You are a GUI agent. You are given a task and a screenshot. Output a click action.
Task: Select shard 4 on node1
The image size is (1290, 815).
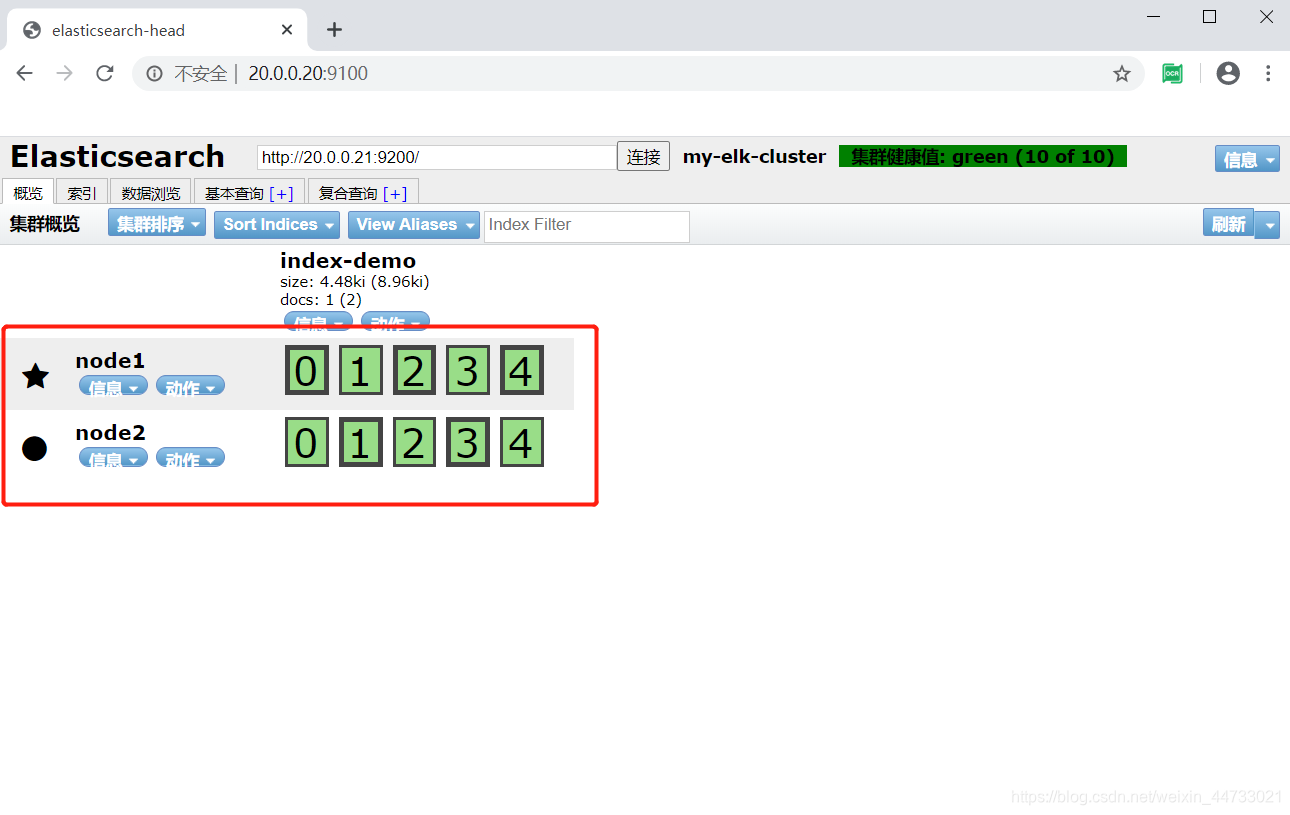pyautogui.click(x=521, y=370)
